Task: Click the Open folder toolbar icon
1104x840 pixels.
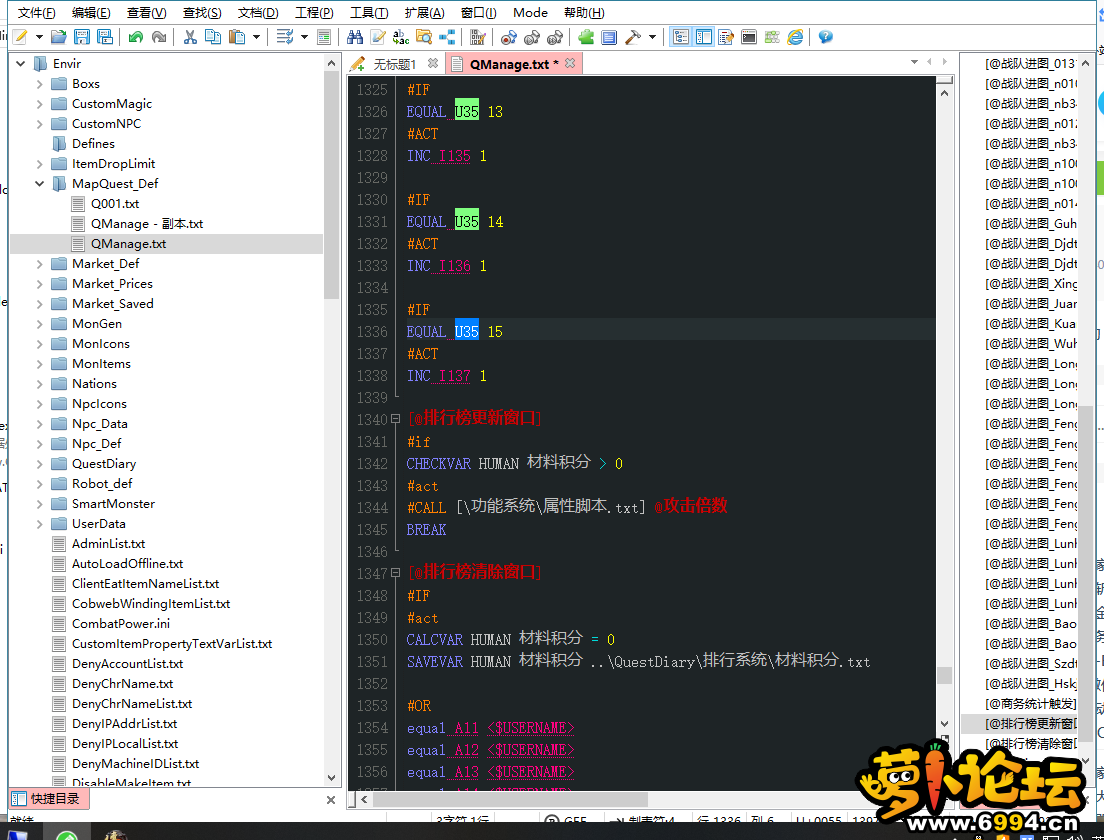Action: tap(59, 37)
